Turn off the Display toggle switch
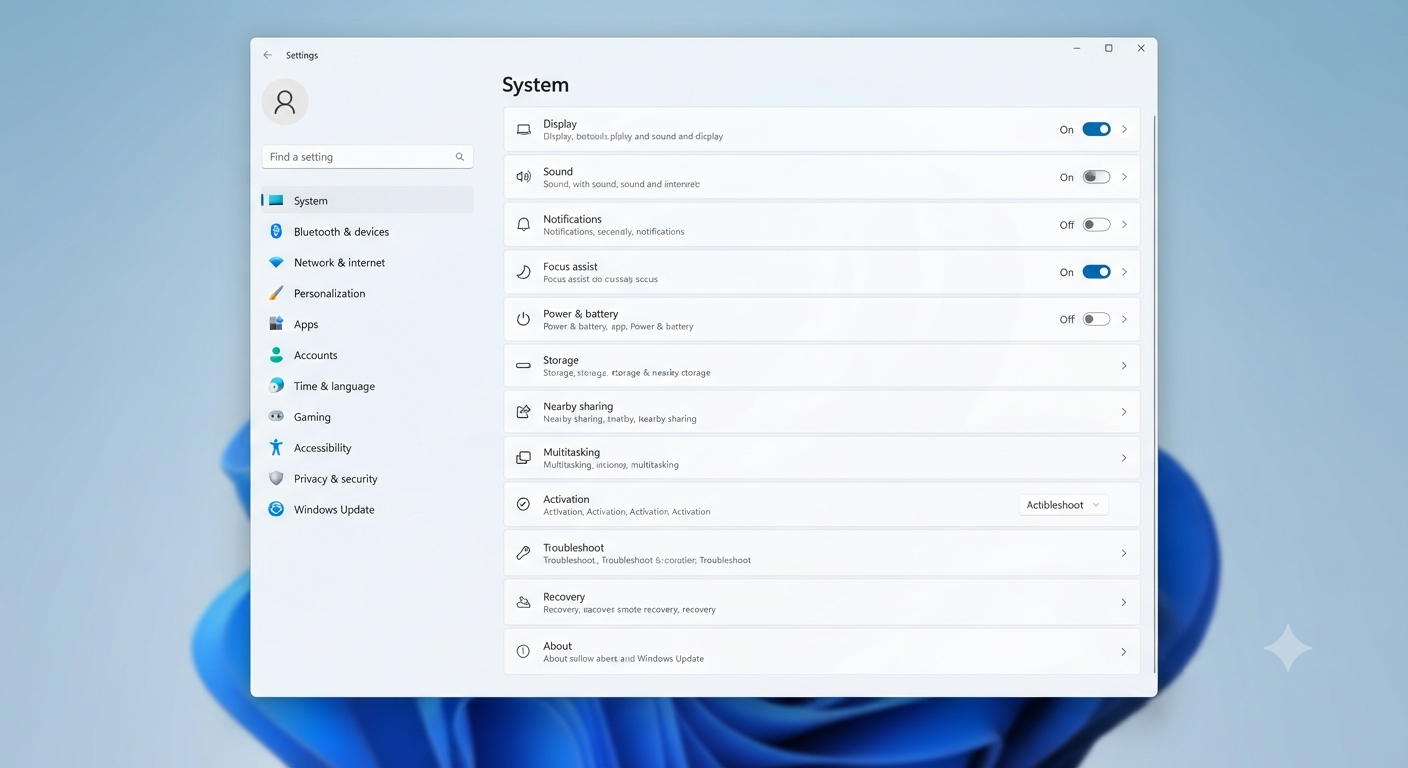 point(1096,129)
